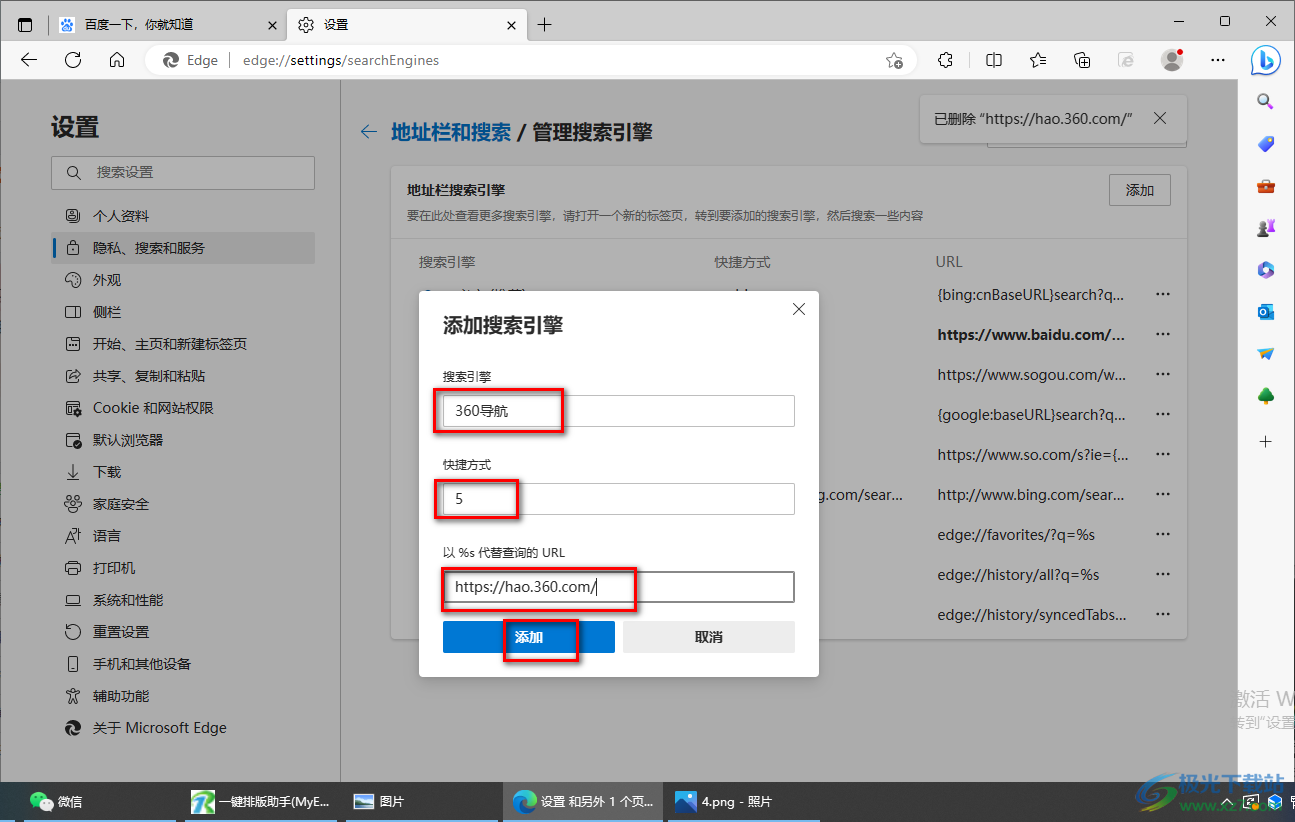This screenshot has height=822, width=1295.
Task: Refresh the page with reload icon
Action: click(73, 60)
